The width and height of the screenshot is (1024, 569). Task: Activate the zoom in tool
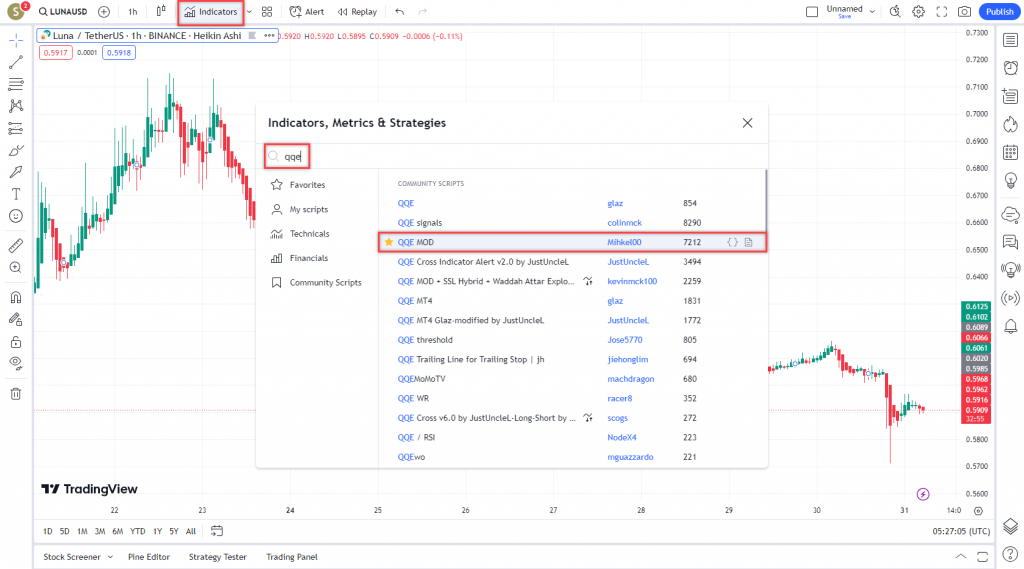[16, 267]
